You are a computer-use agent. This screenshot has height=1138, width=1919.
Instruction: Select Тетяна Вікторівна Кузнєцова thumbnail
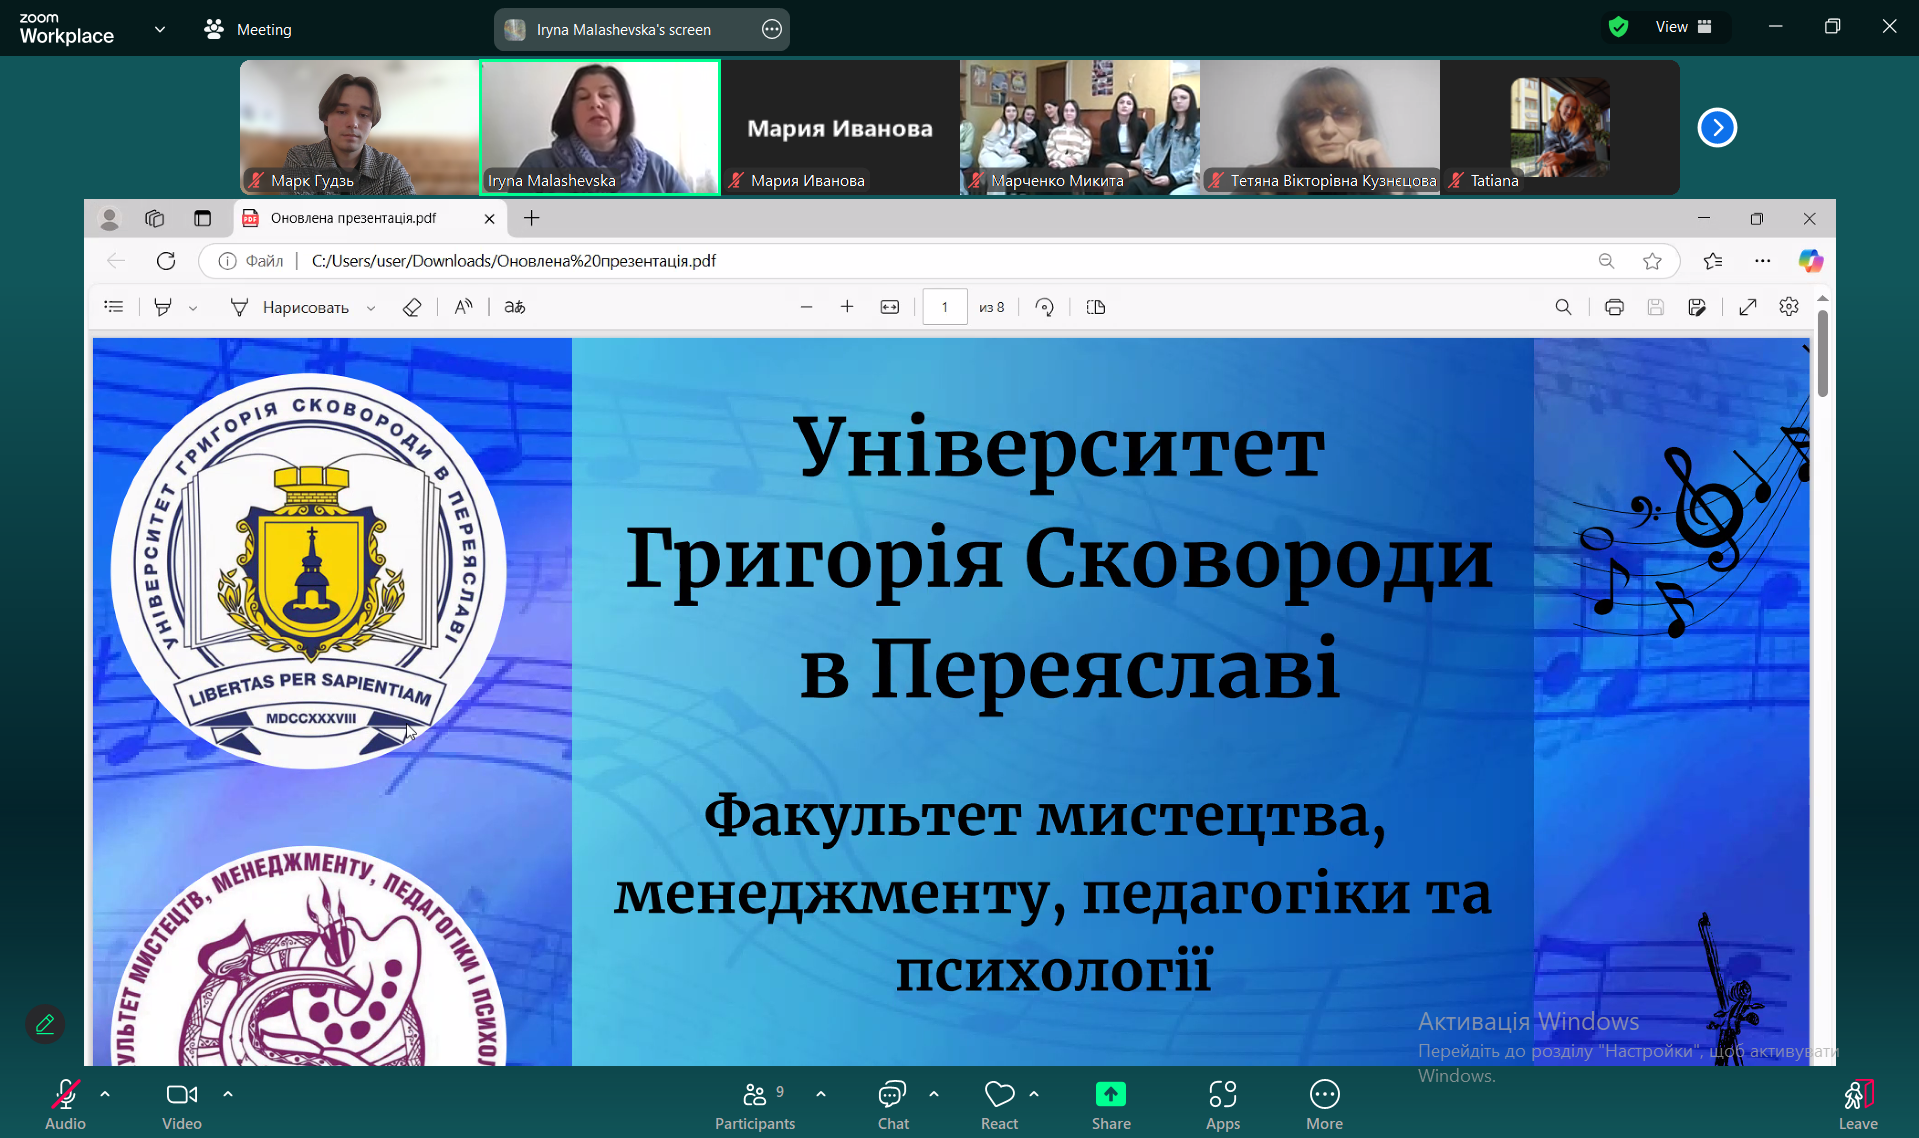1320,127
